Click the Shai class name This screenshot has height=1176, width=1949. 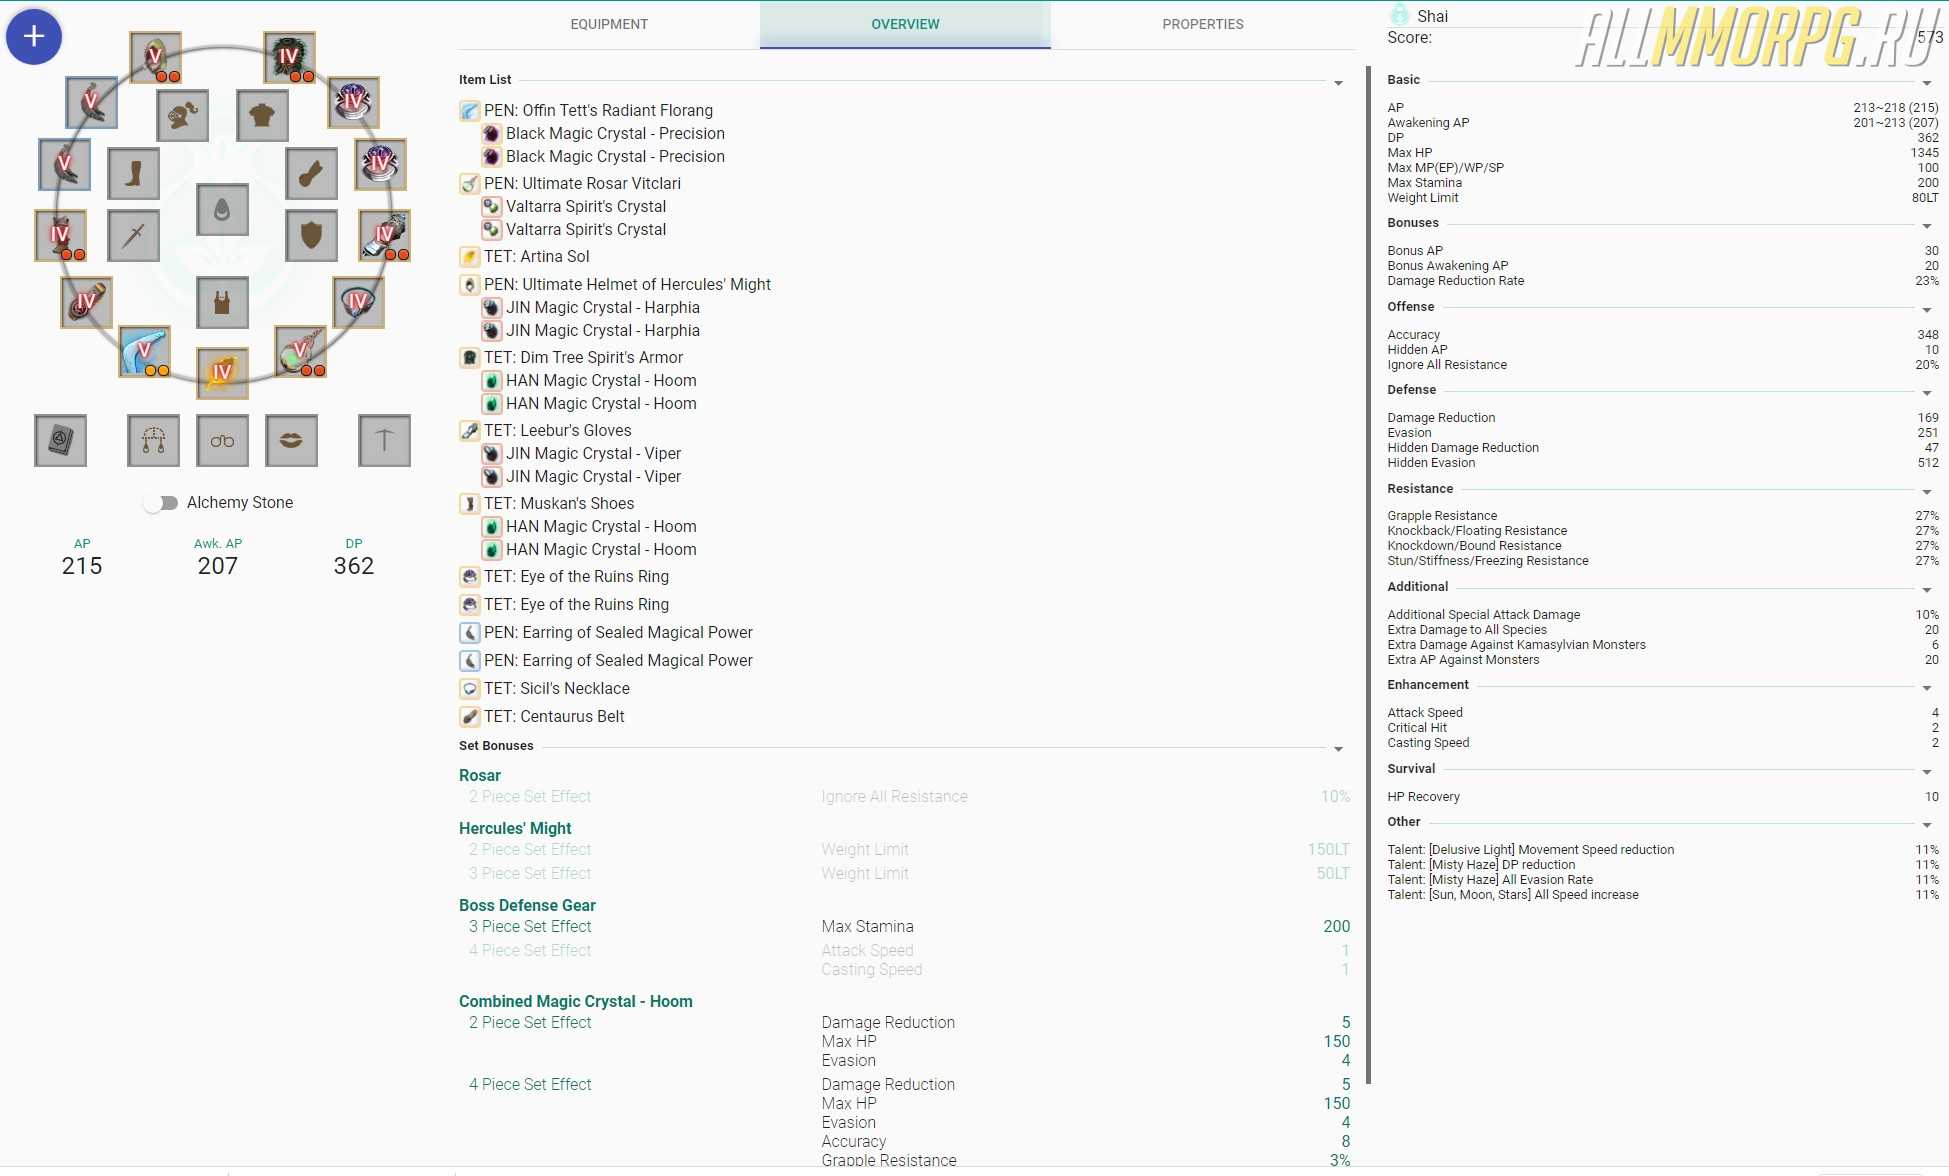click(1432, 16)
